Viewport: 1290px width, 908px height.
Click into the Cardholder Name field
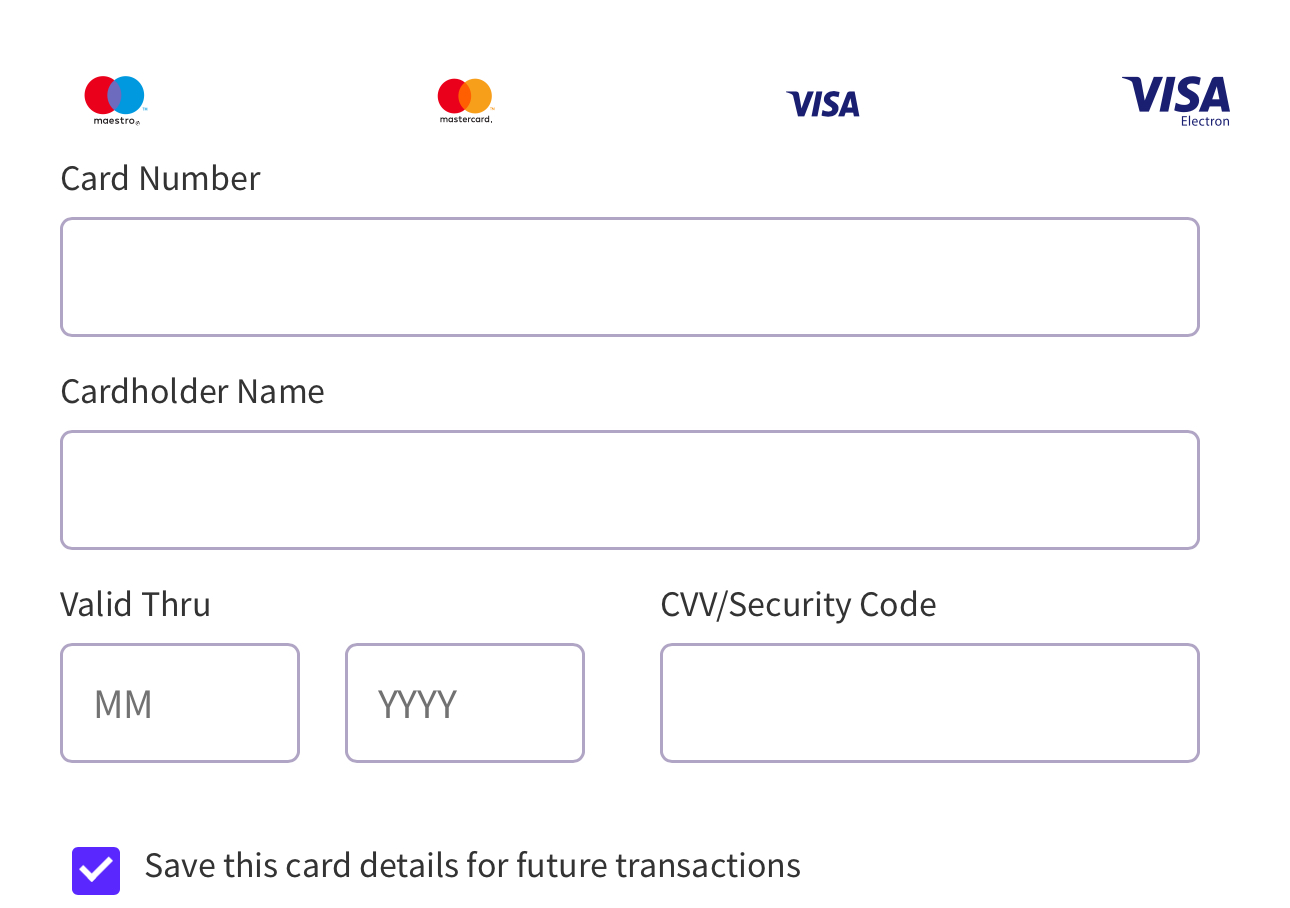coord(629,490)
